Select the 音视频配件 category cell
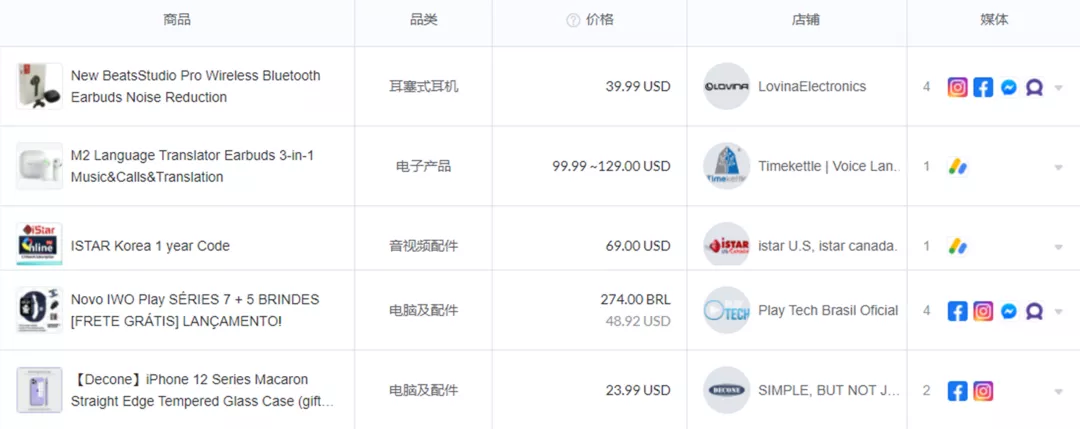 (424, 247)
